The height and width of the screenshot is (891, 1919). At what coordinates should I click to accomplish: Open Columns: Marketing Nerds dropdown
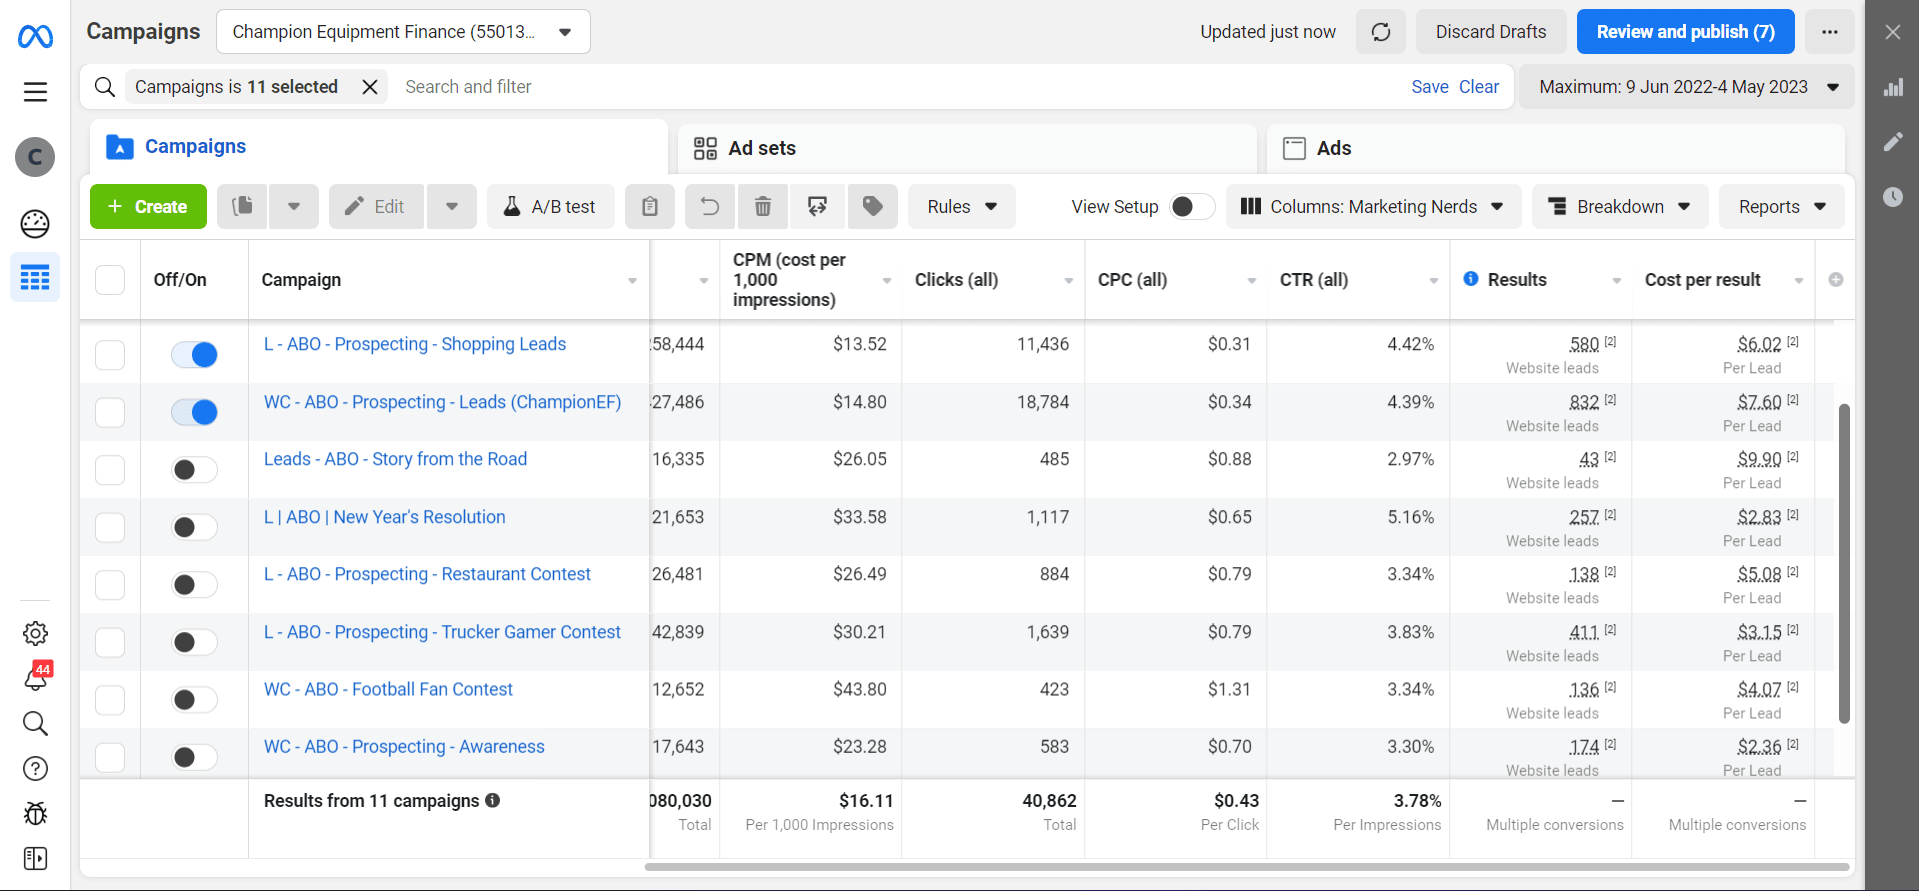coord(1373,206)
